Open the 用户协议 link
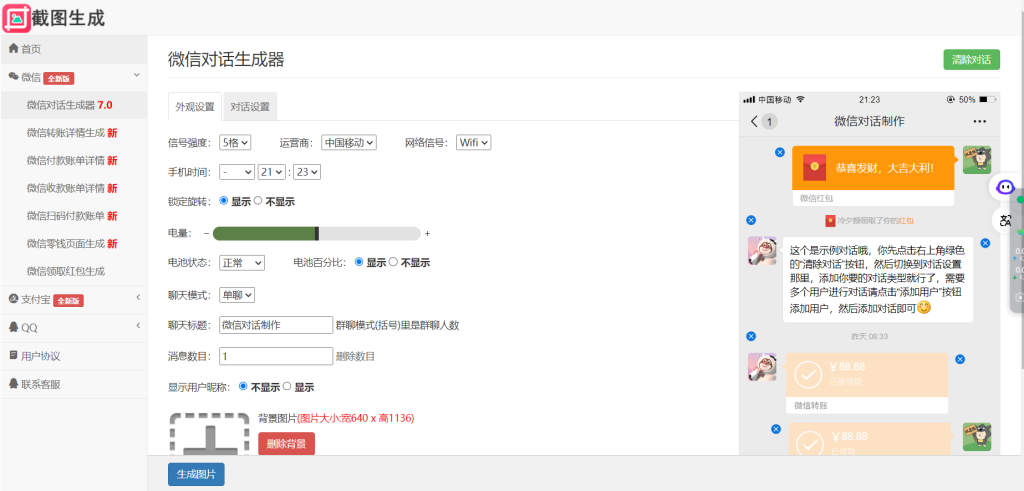 [40, 356]
